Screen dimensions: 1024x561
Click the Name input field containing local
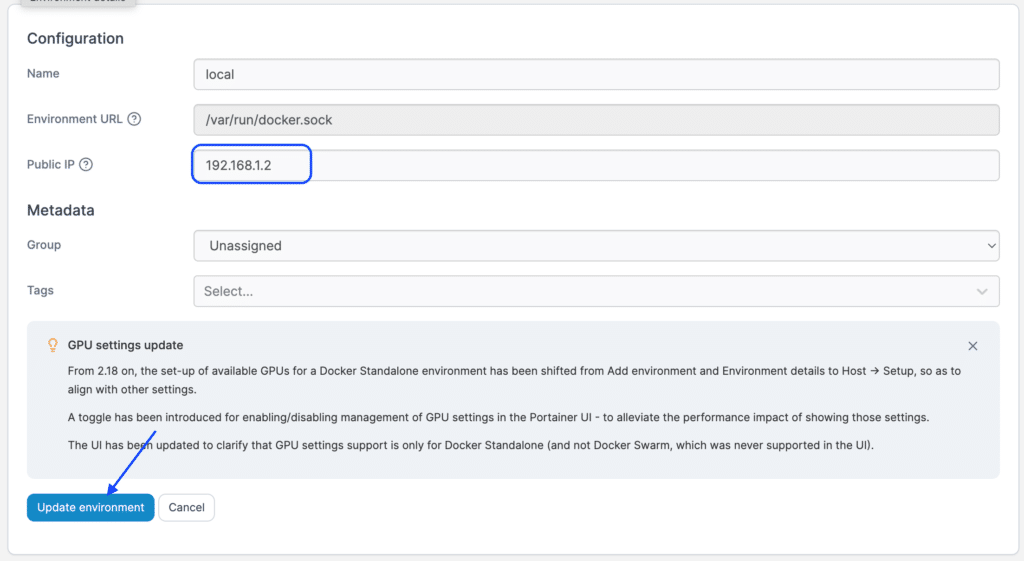(596, 74)
